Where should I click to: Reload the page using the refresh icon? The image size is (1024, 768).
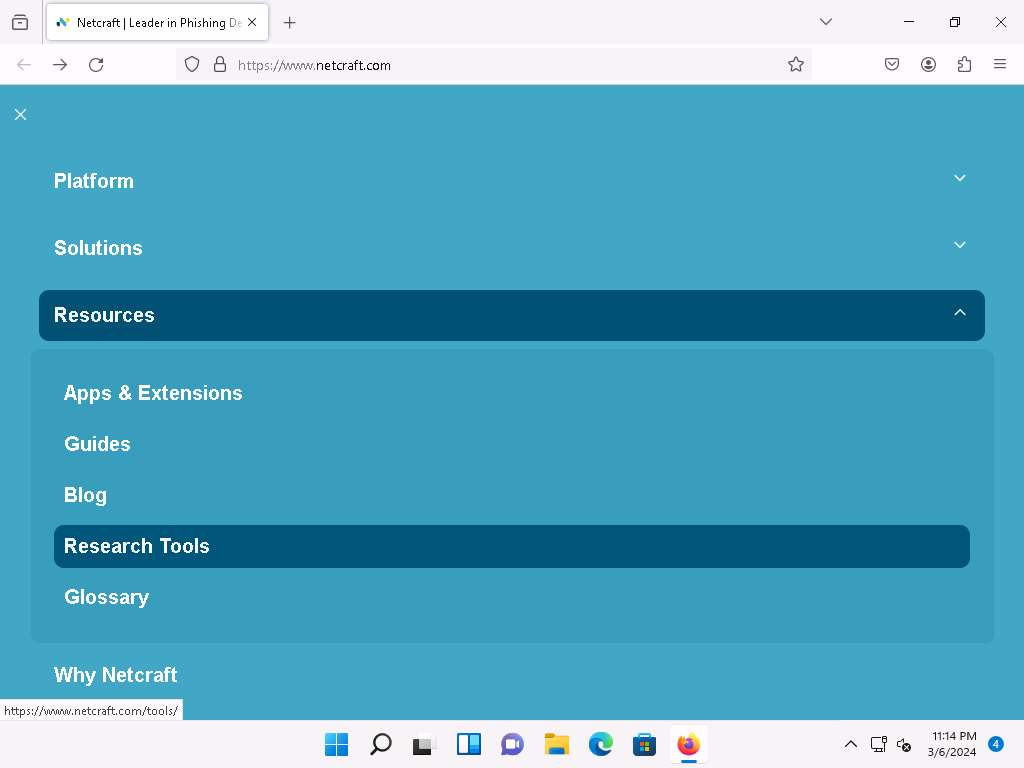[96, 65]
